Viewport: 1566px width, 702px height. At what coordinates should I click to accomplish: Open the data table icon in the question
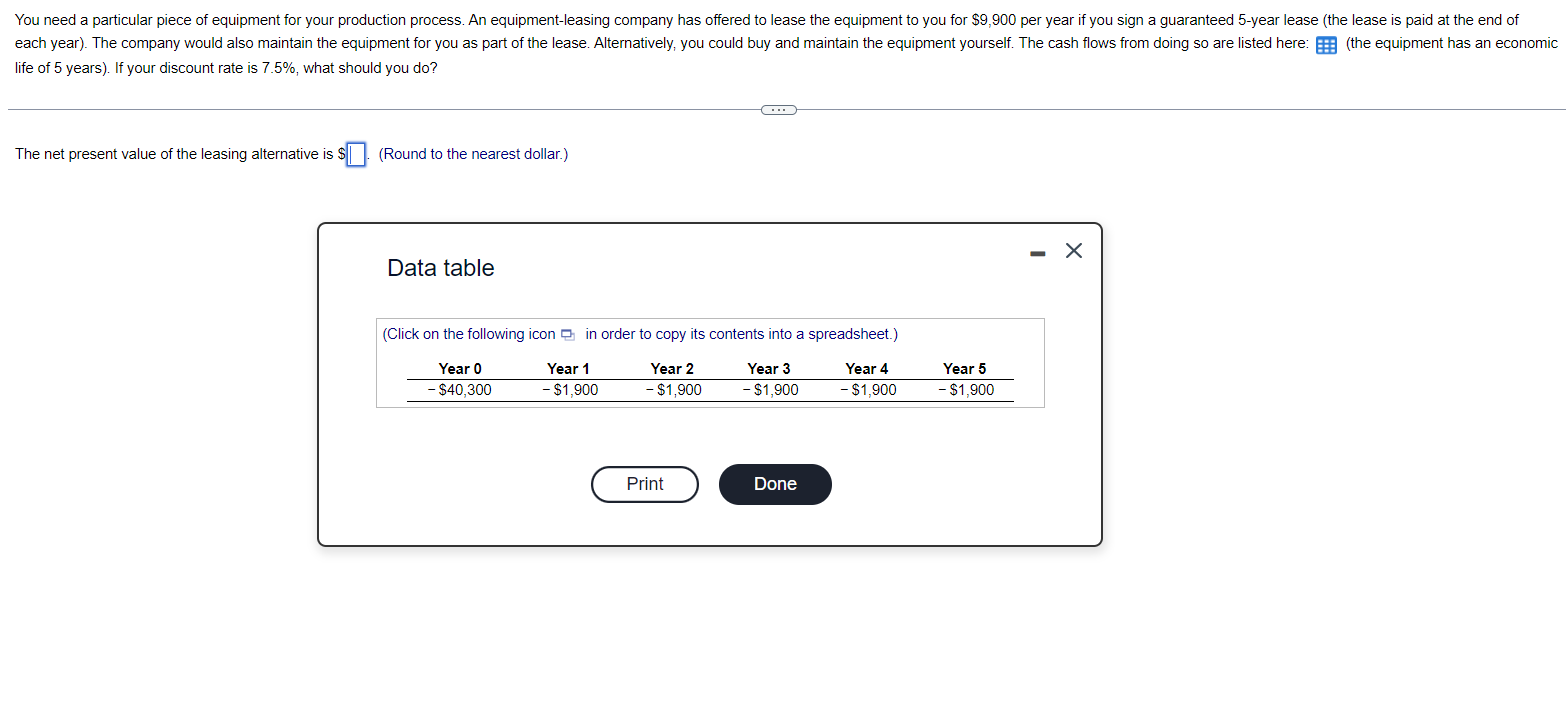tap(1326, 44)
